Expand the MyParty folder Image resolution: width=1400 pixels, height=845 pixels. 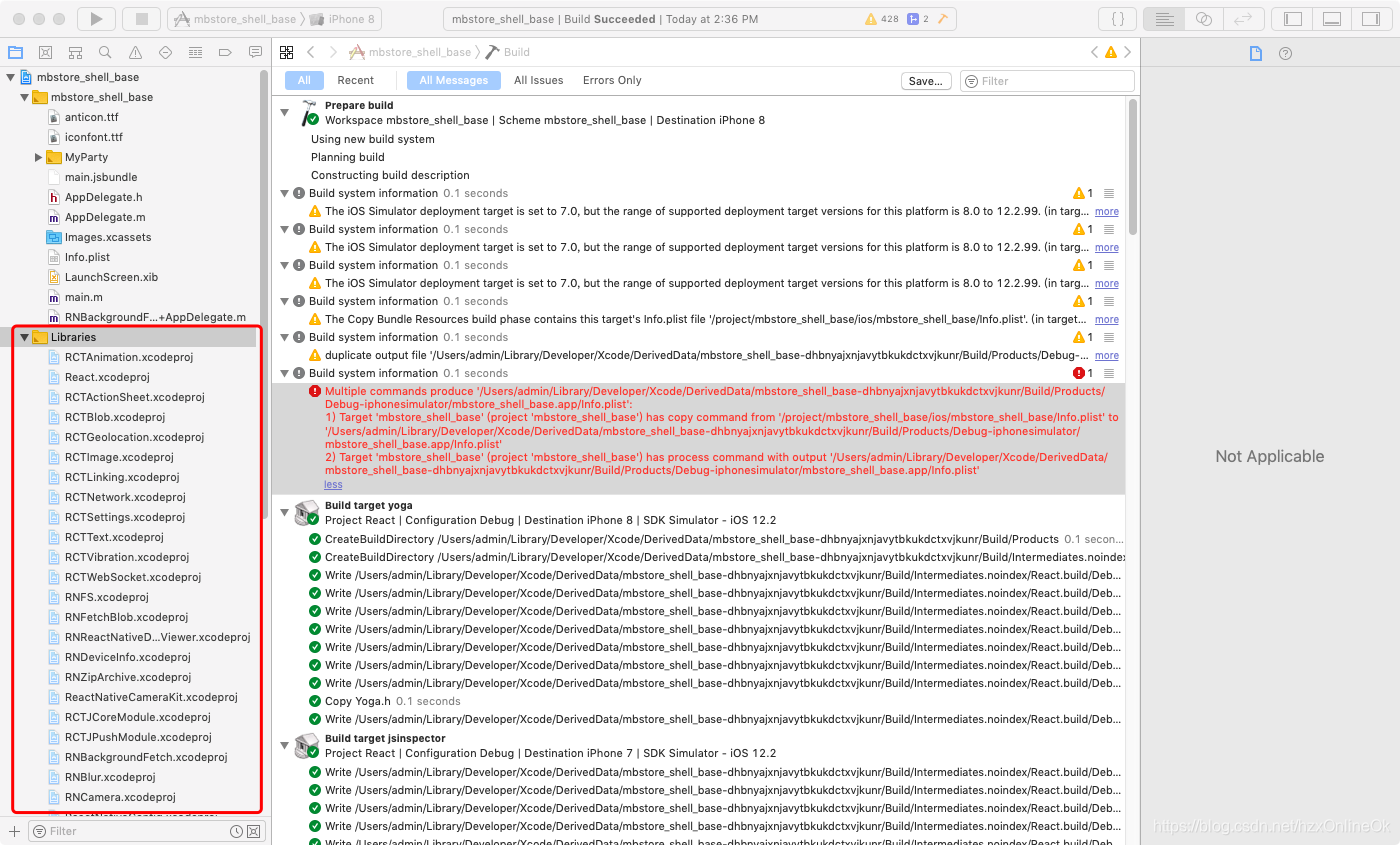[x=38, y=157]
